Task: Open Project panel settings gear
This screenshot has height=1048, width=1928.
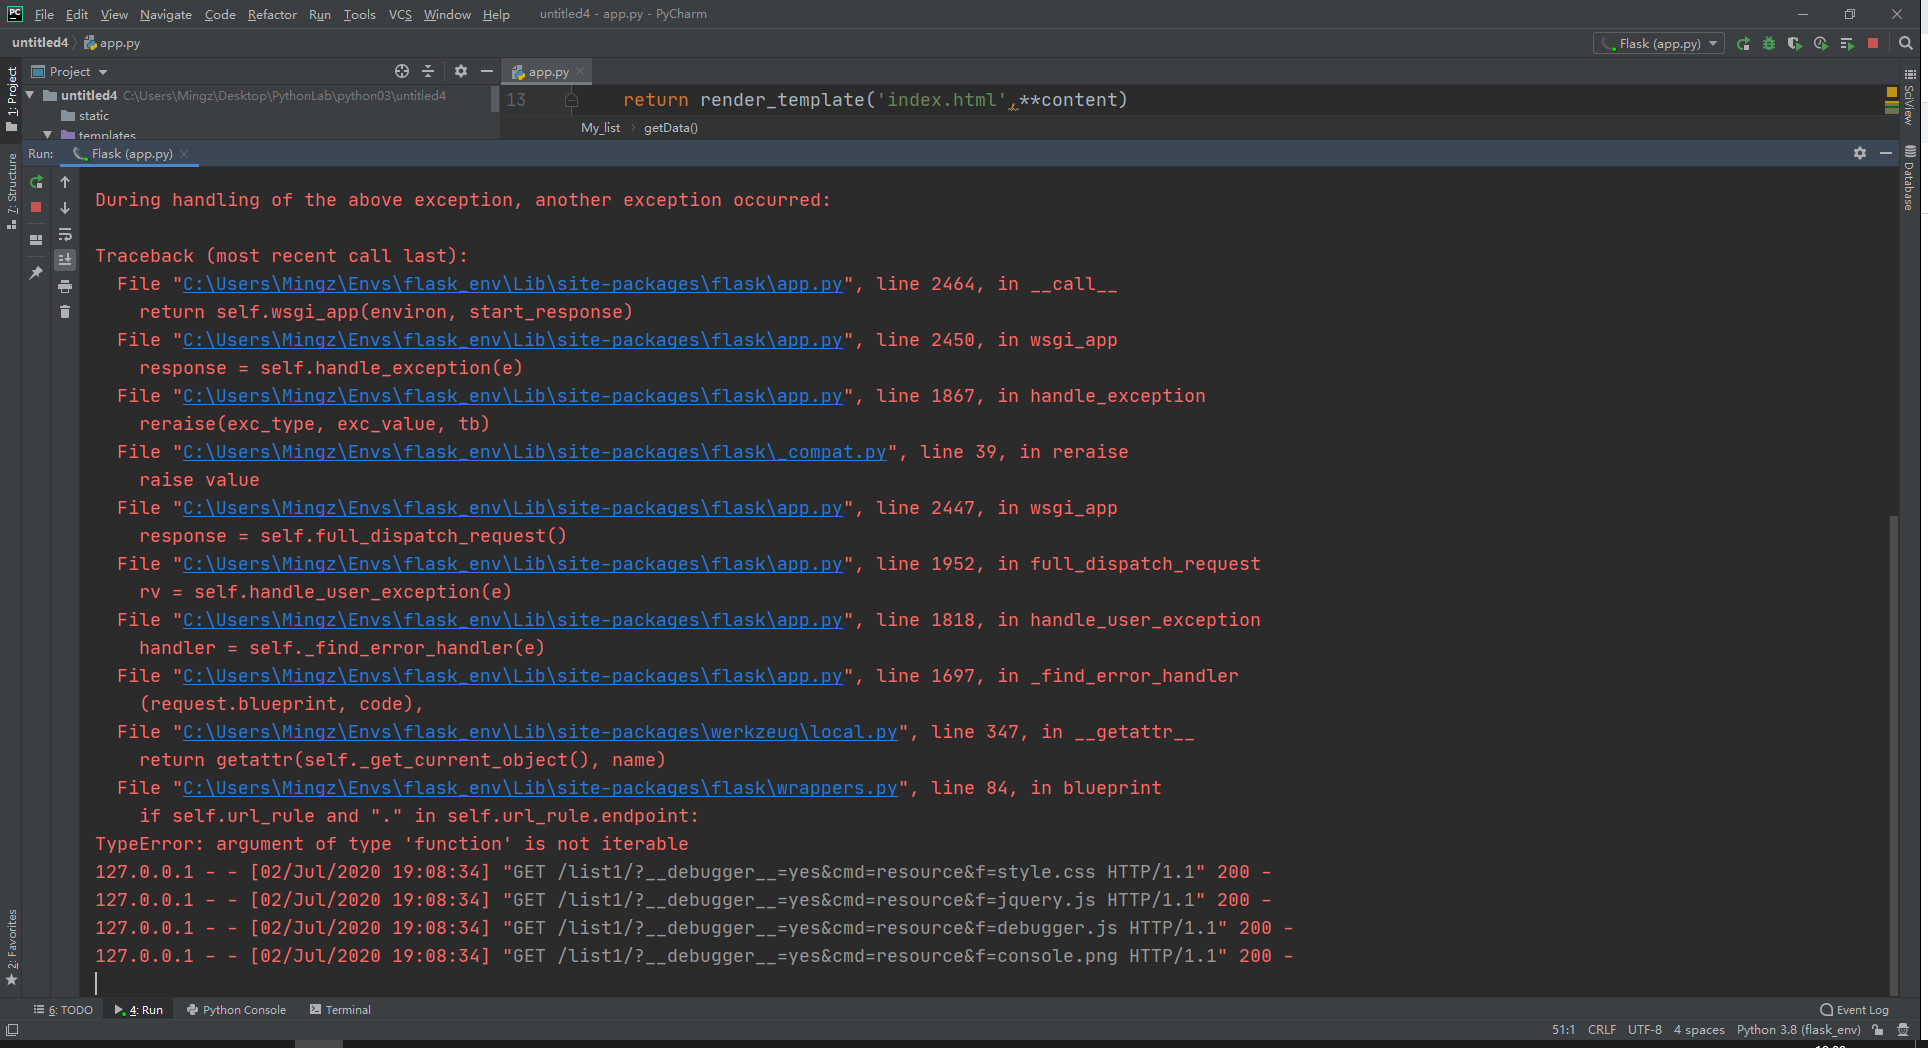Action: 461,71
